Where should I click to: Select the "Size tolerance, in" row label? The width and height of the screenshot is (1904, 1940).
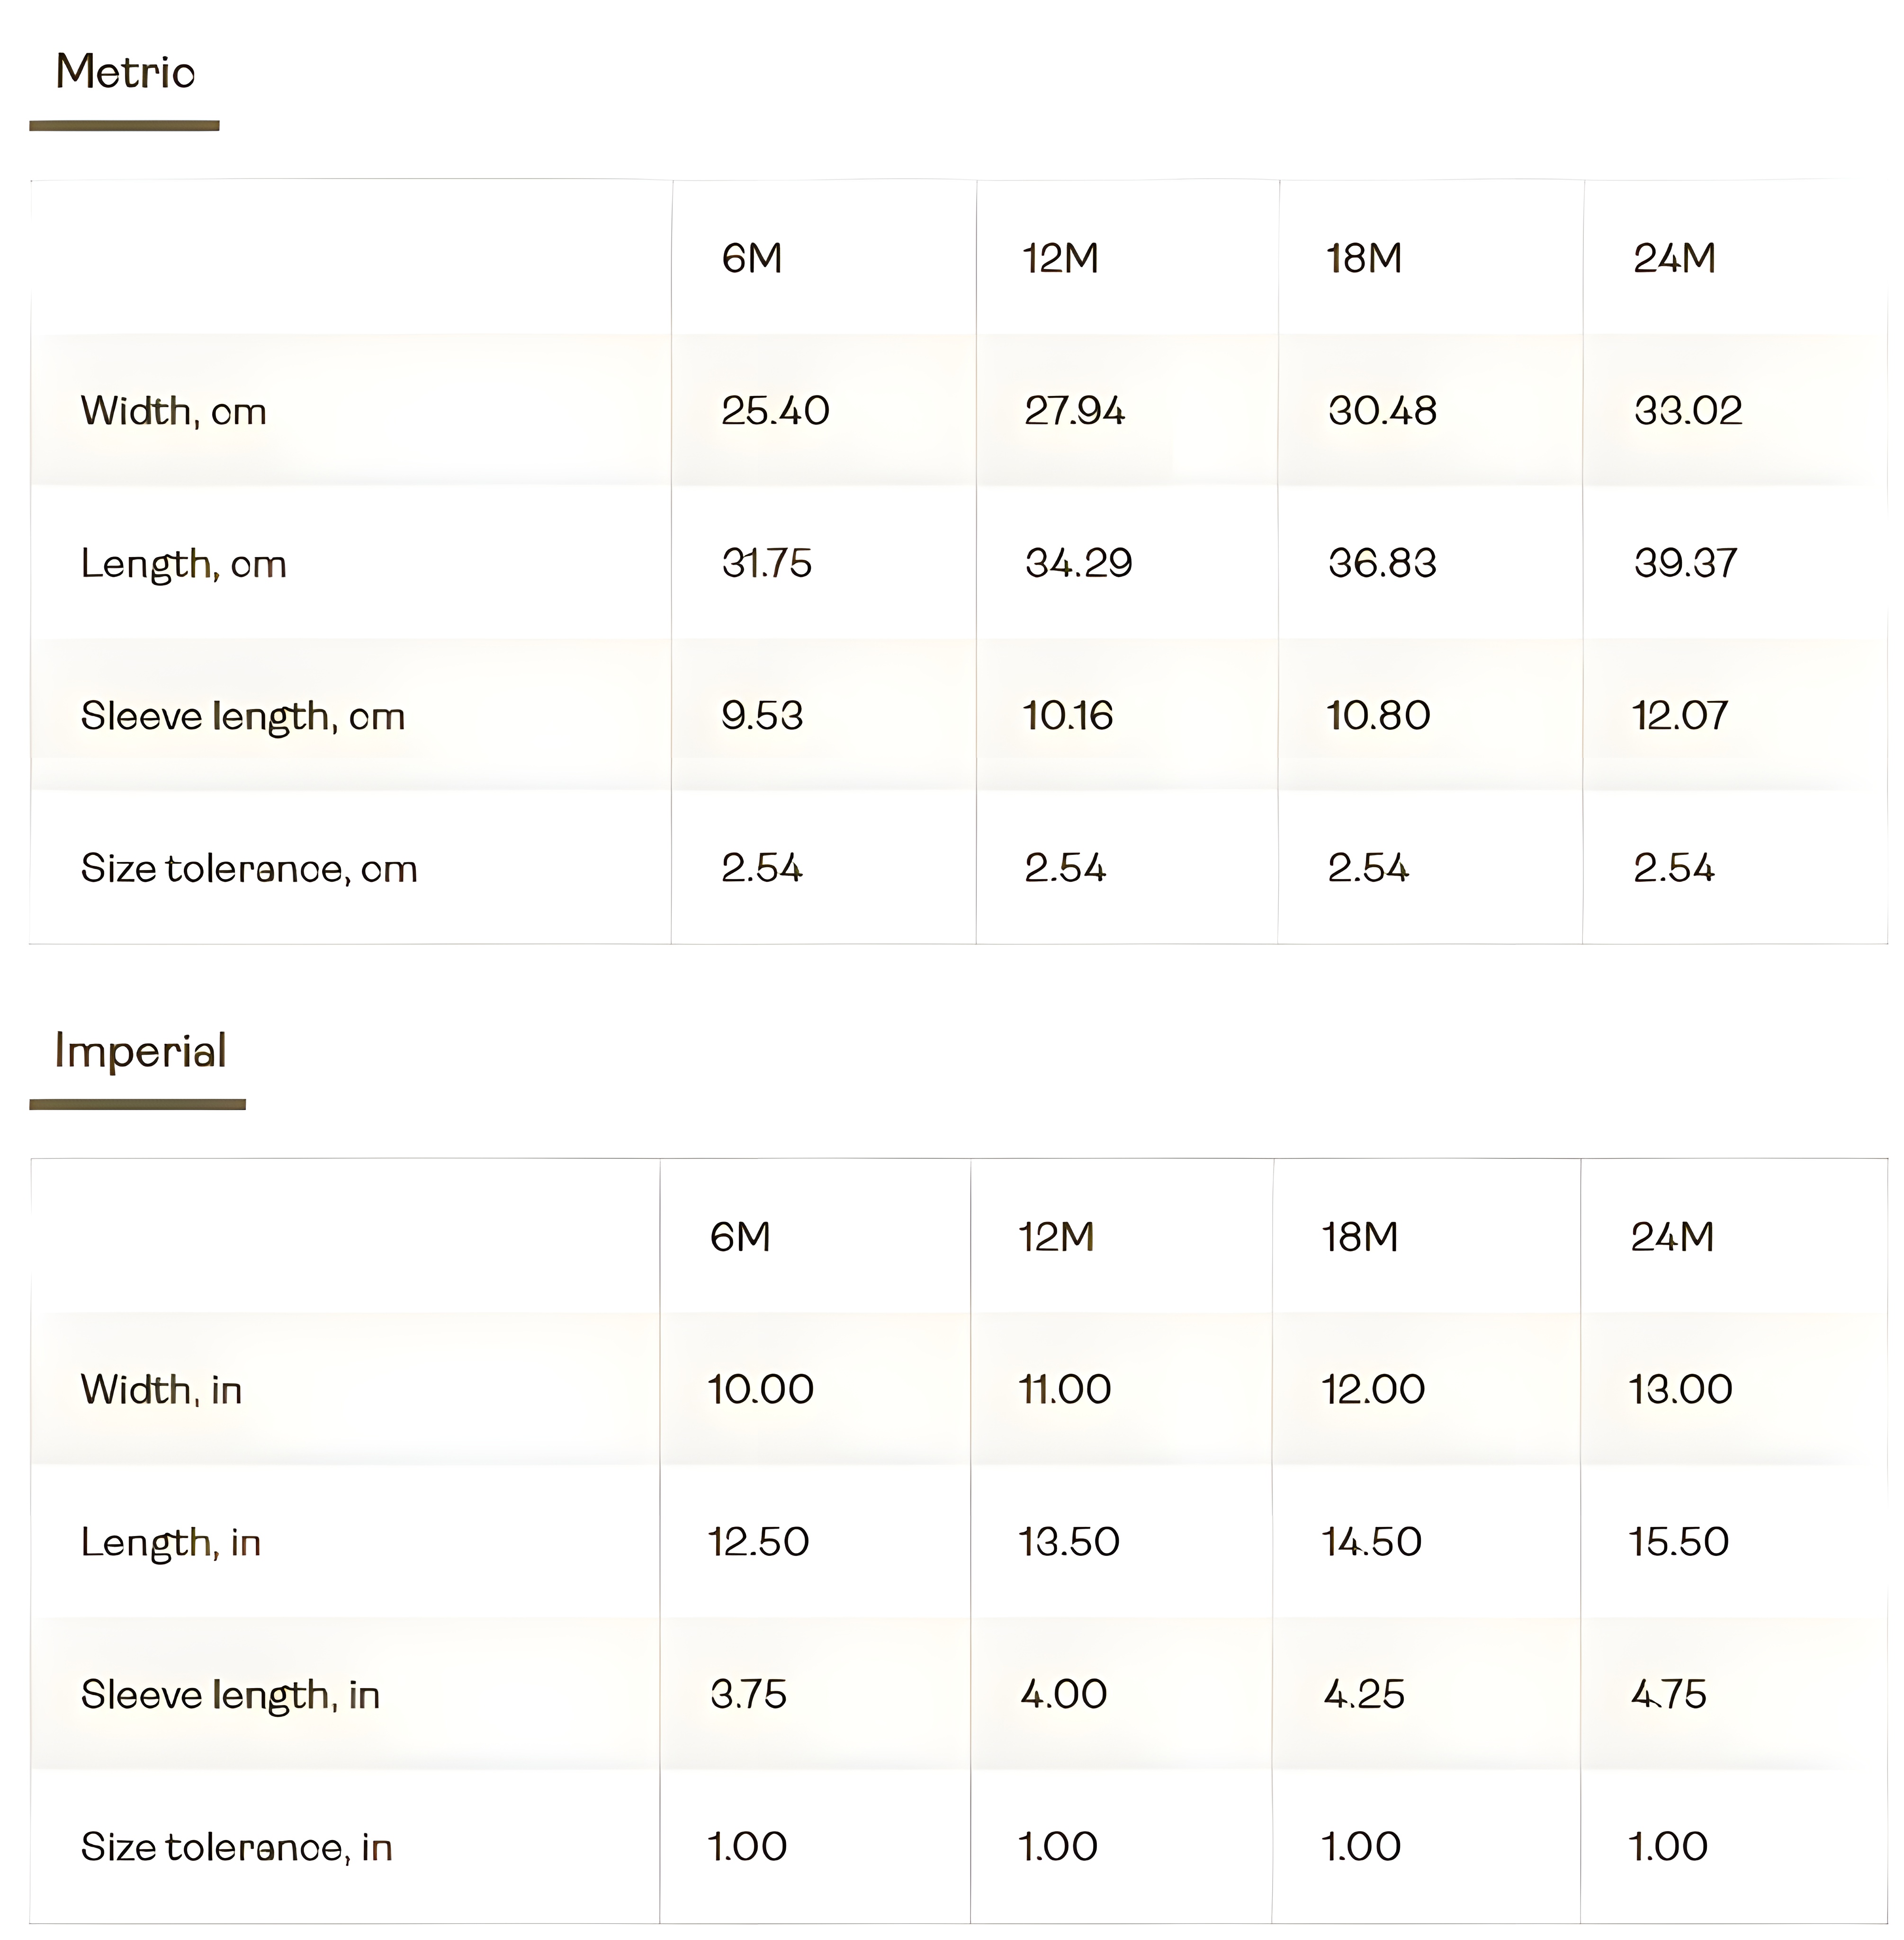(236, 1847)
